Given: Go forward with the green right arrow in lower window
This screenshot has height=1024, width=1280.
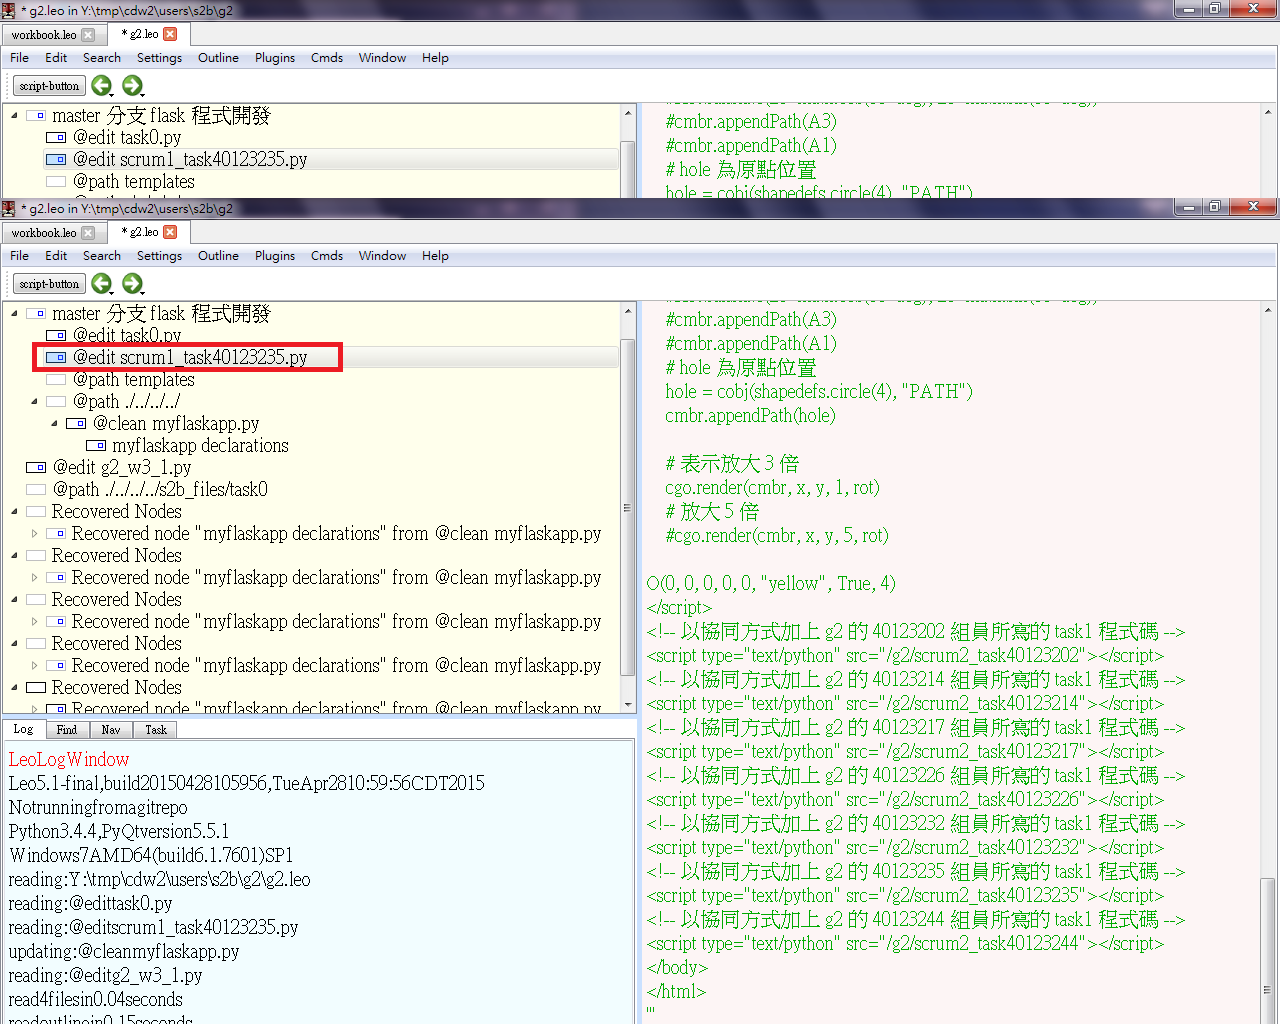Looking at the screenshot, I should [132, 284].
